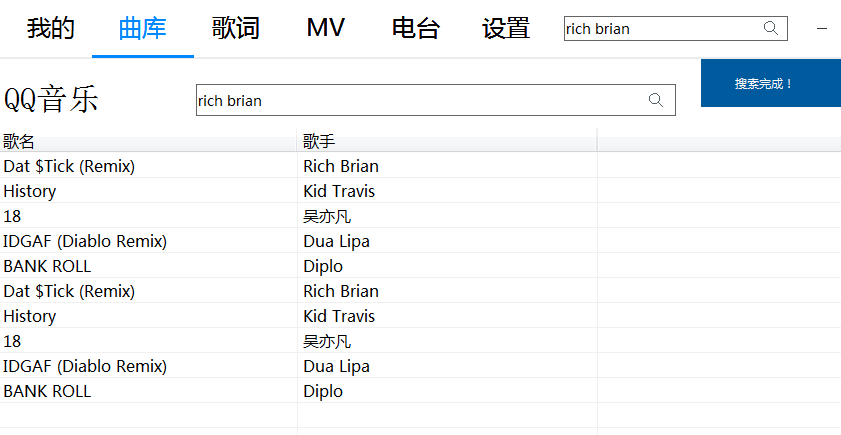This screenshot has height=435, width=841.
Task: Open the 设置 tab
Action: tap(506, 28)
